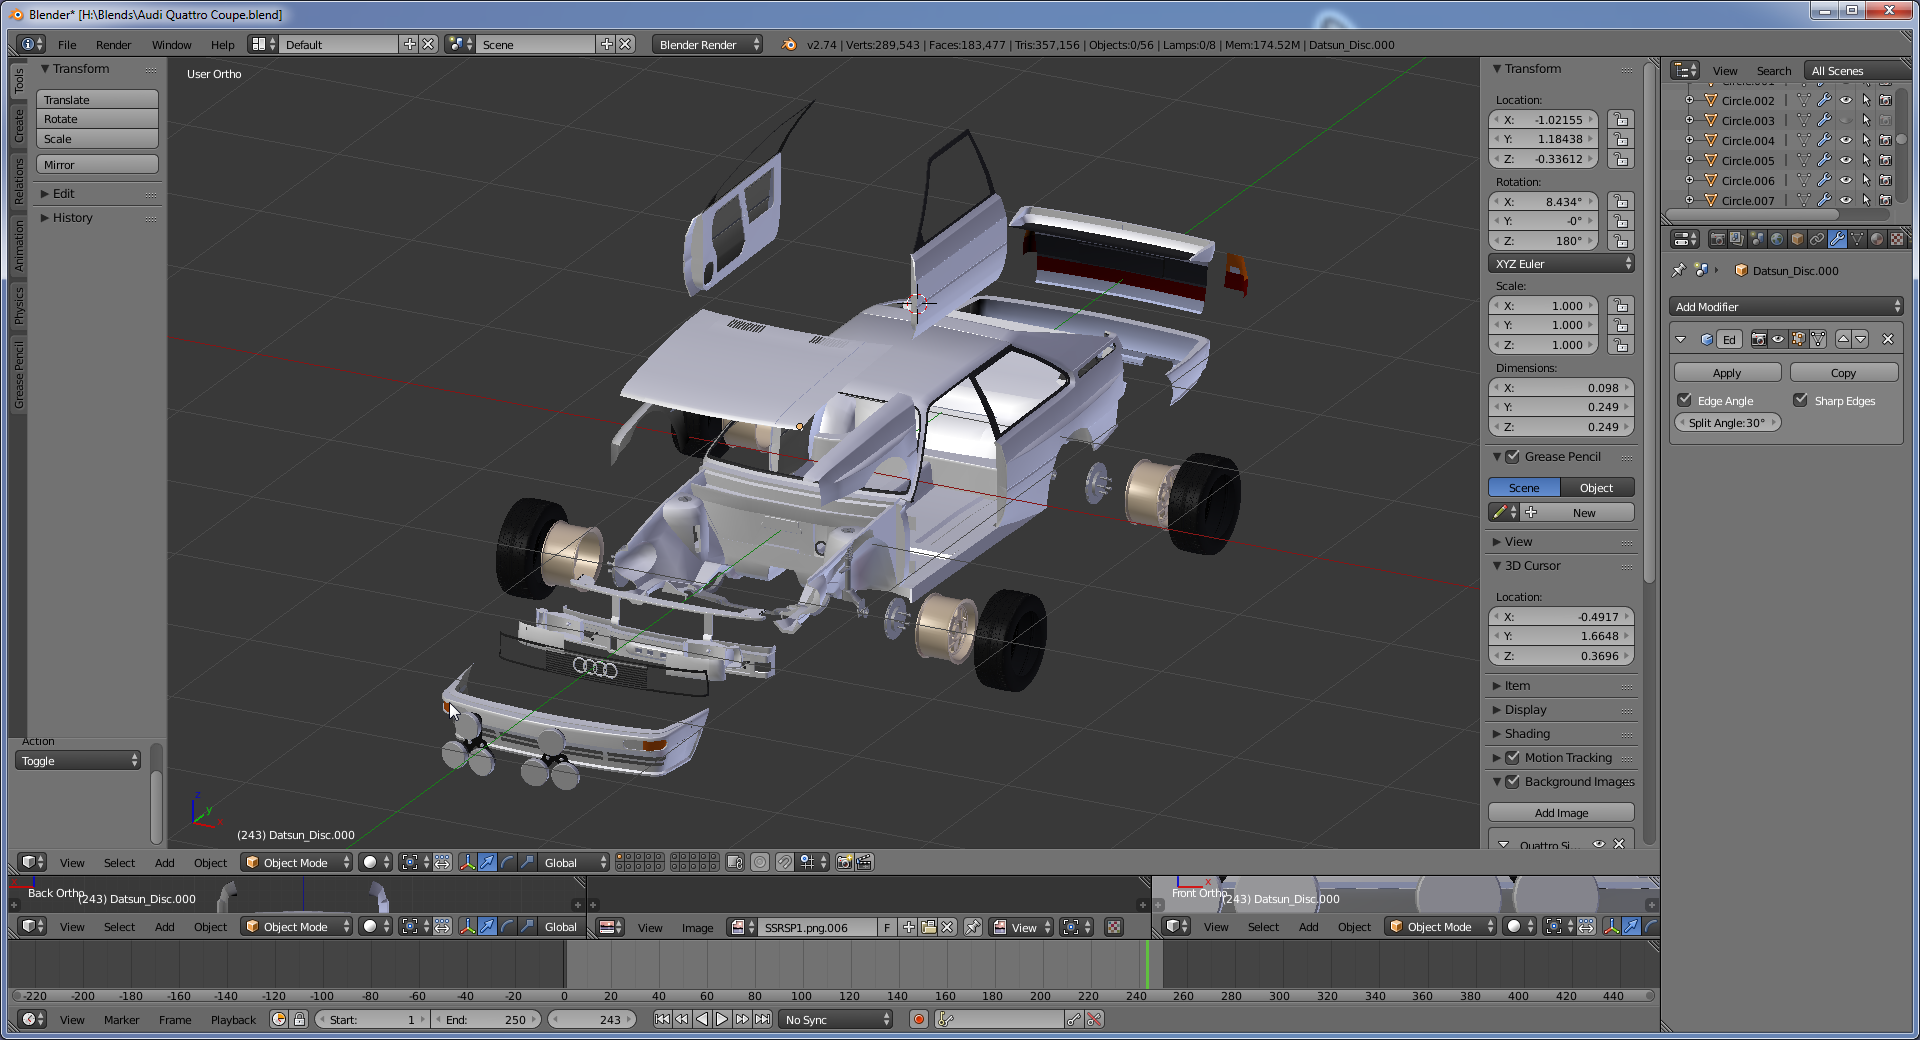Image resolution: width=1920 pixels, height=1040 pixels.
Task: Open the World properties tab (globe icon)
Action: point(1777,239)
